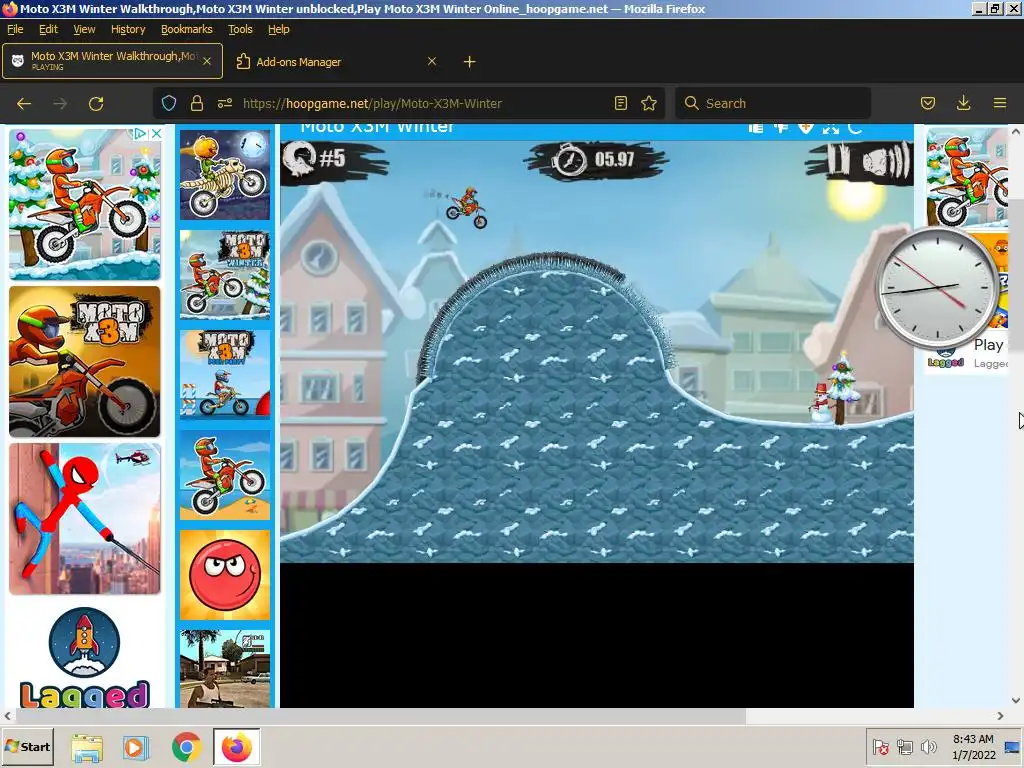Toggle fullscreen in the game header

(x=831, y=128)
